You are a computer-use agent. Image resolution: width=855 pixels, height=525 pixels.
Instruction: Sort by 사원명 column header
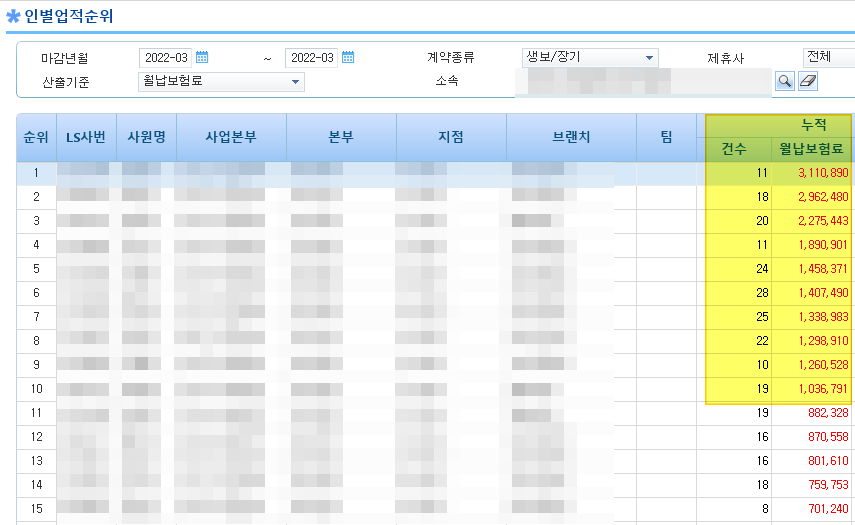click(146, 137)
